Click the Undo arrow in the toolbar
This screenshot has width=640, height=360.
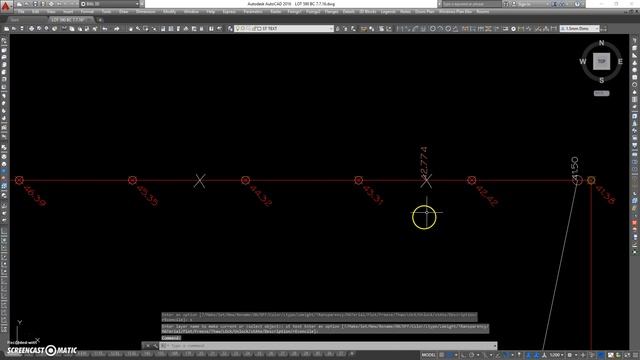[105, 29]
